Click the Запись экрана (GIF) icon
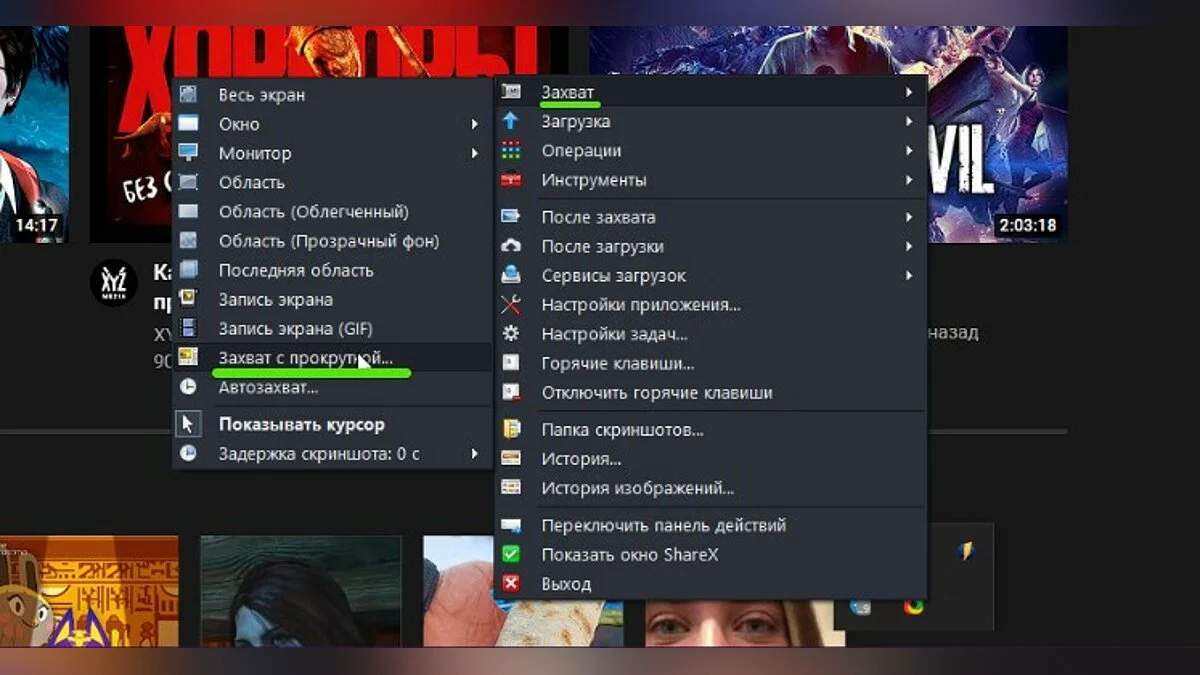This screenshot has width=1200, height=675. click(x=188, y=328)
